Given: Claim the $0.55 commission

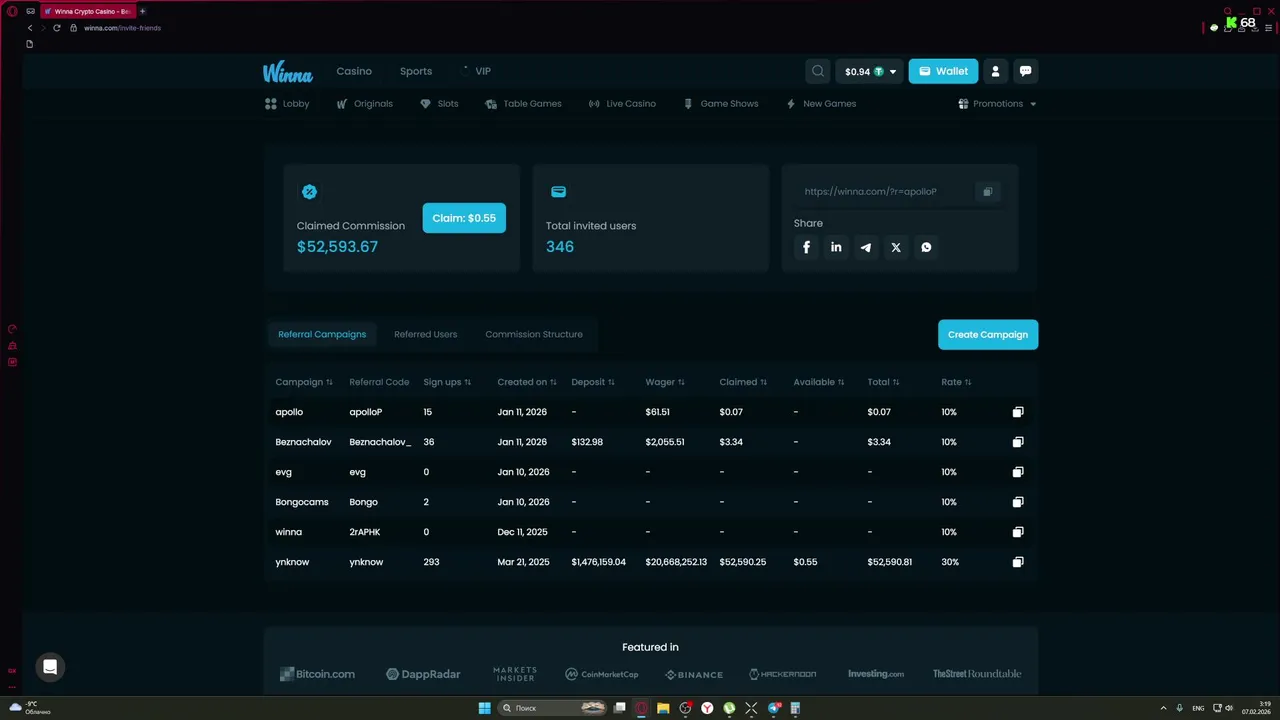Looking at the screenshot, I should 464,218.
